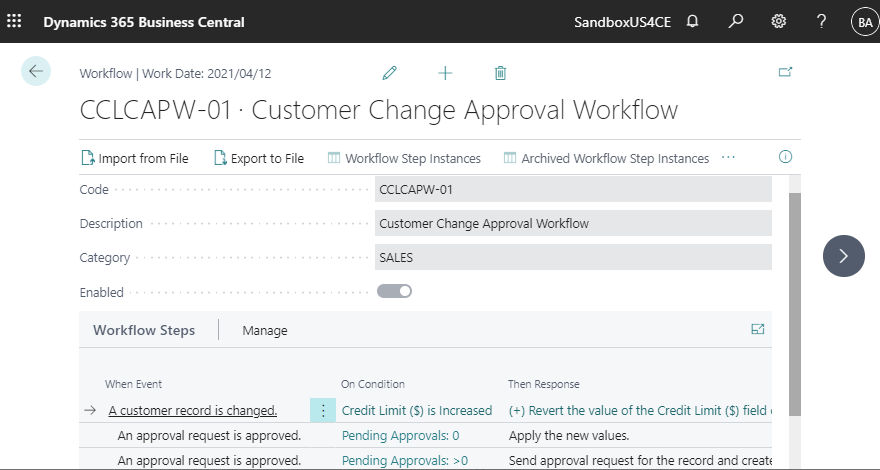This screenshot has width=880, height=470.
Task: Show FactBox information icon
Action: (785, 157)
